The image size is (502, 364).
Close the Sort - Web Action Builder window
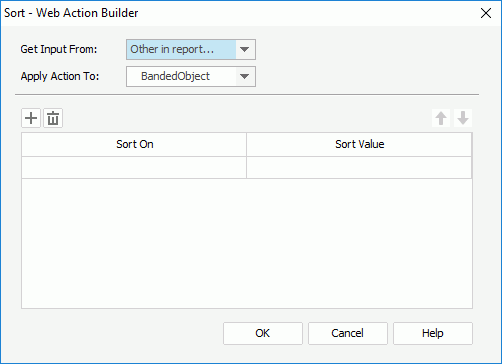point(486,13)
